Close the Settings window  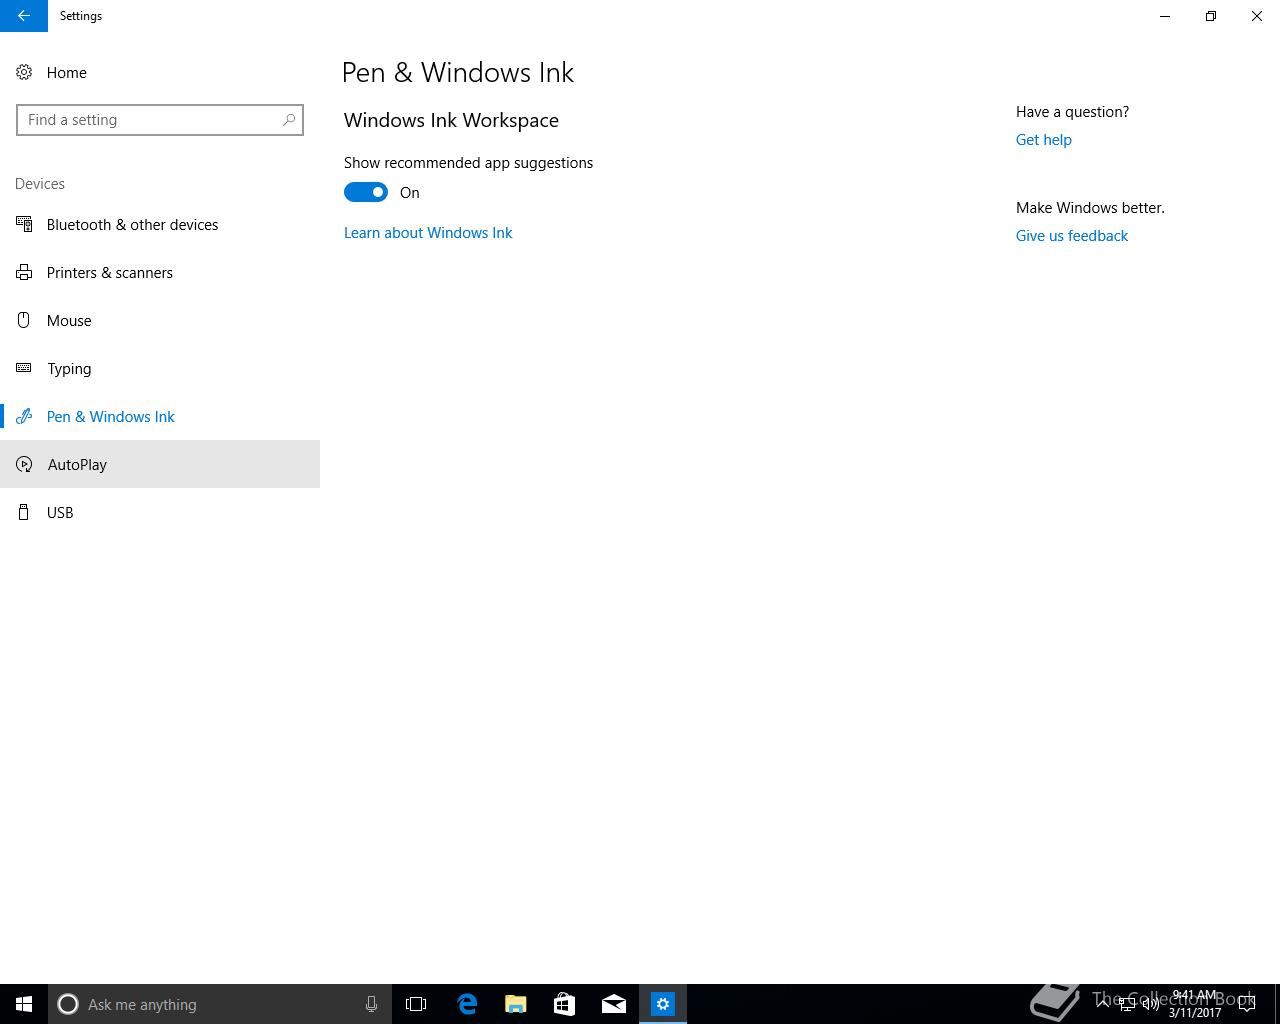pos(1257,16)
